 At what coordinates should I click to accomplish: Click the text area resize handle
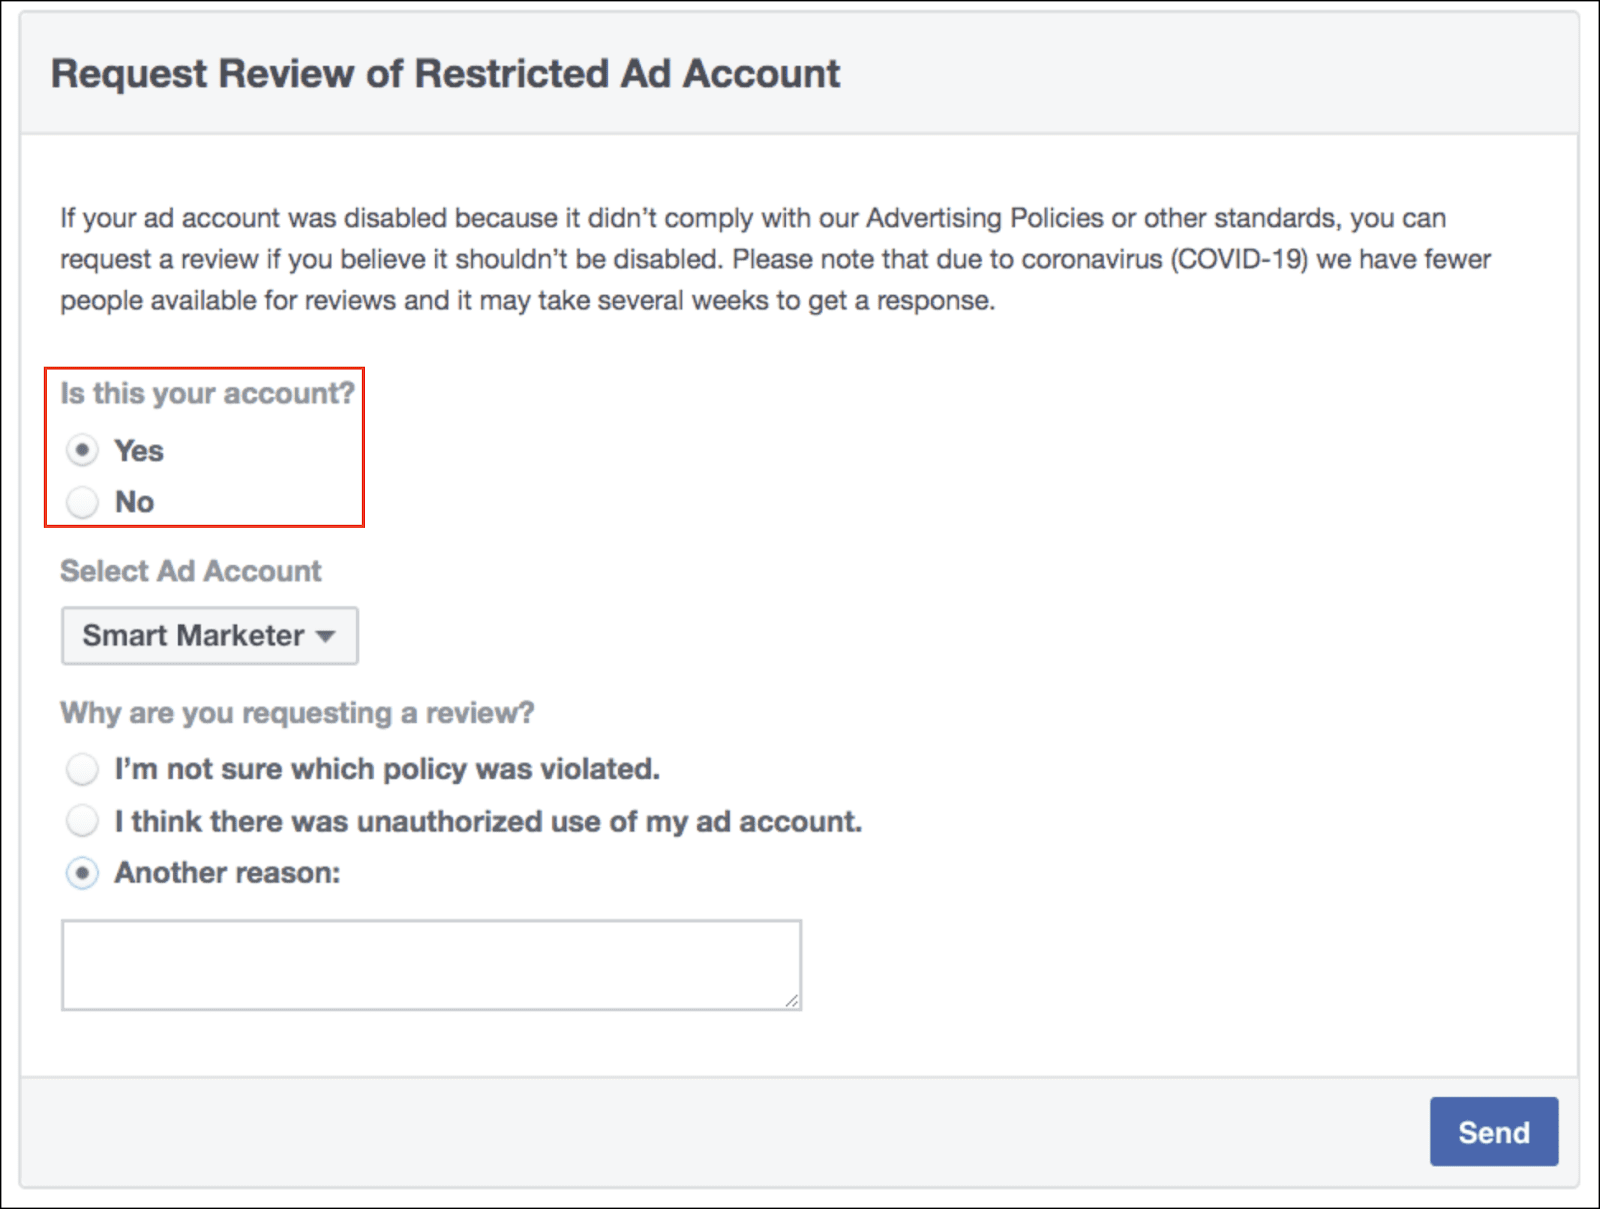[x=792, y=1000]
